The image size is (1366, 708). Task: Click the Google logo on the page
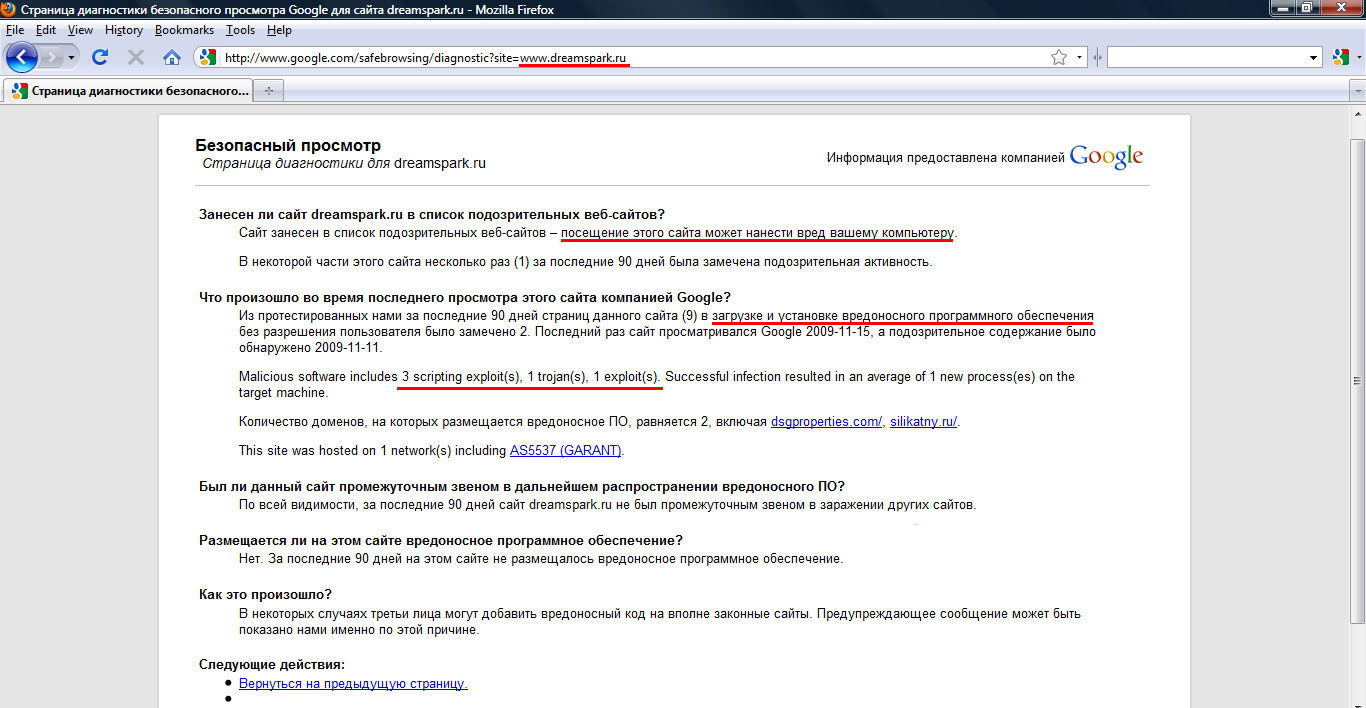tap(1106, 157)
